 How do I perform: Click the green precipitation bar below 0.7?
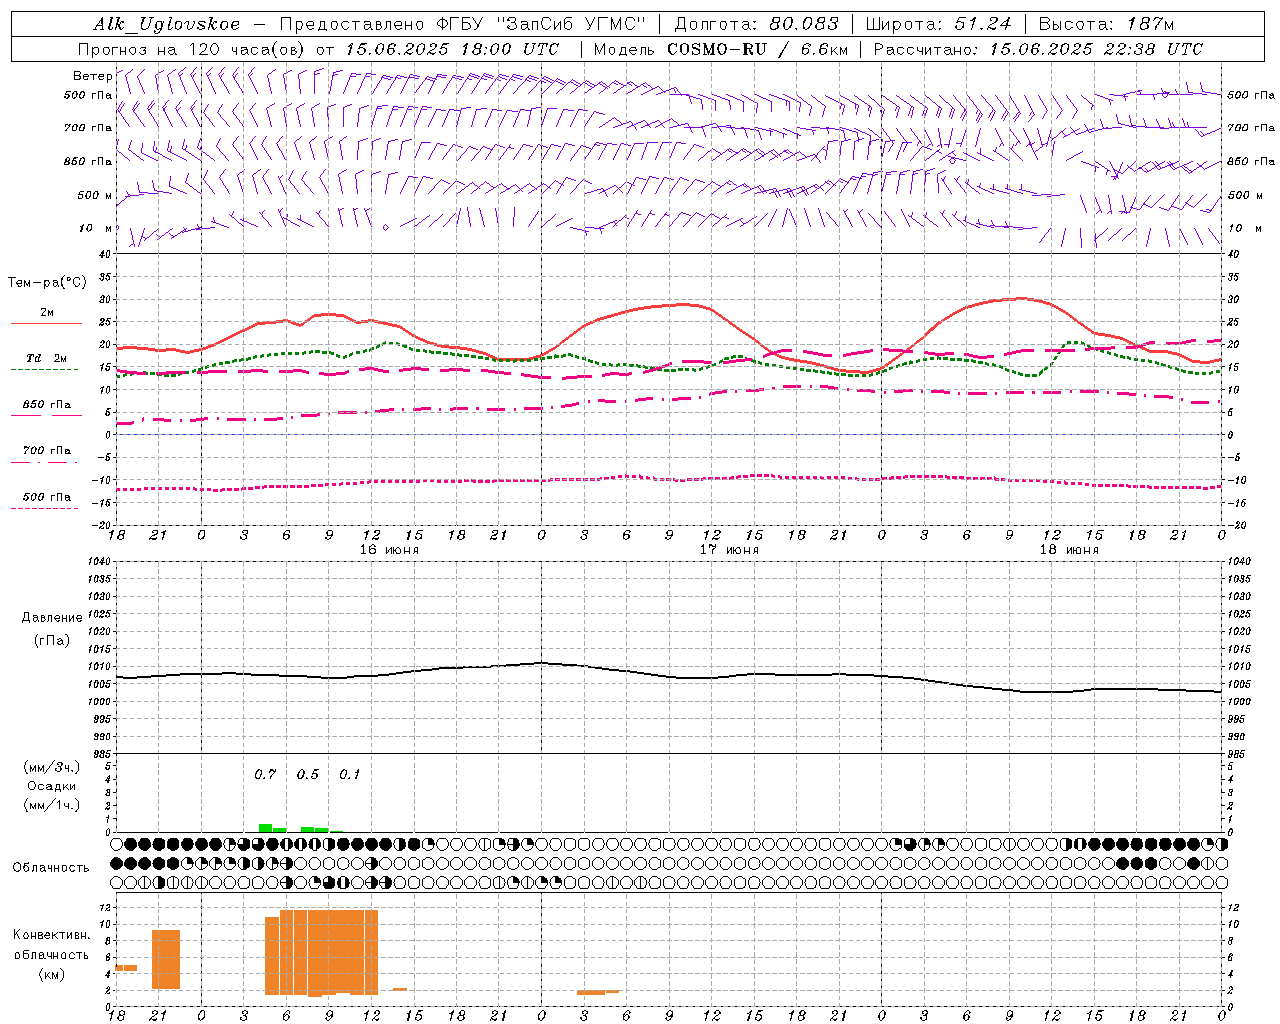tap(265, 828)
